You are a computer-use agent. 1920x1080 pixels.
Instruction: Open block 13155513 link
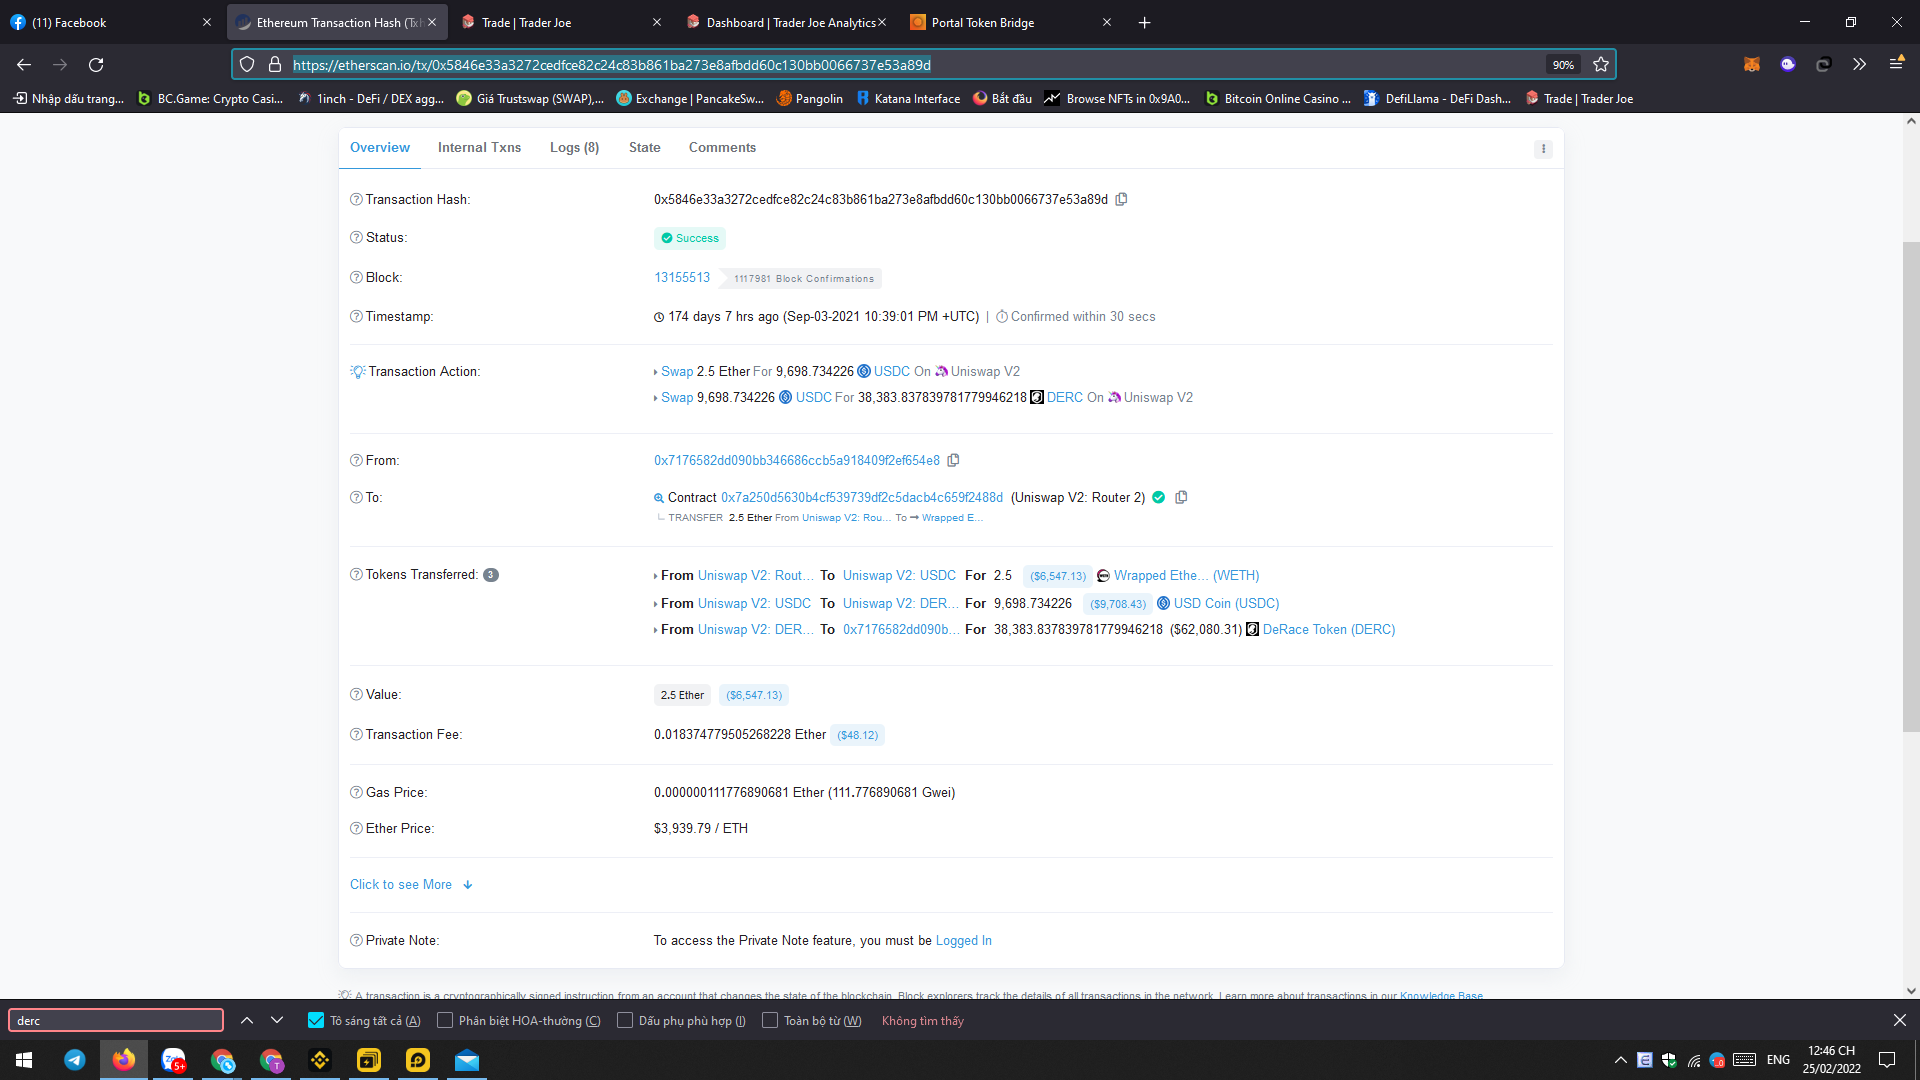point(682,277)
